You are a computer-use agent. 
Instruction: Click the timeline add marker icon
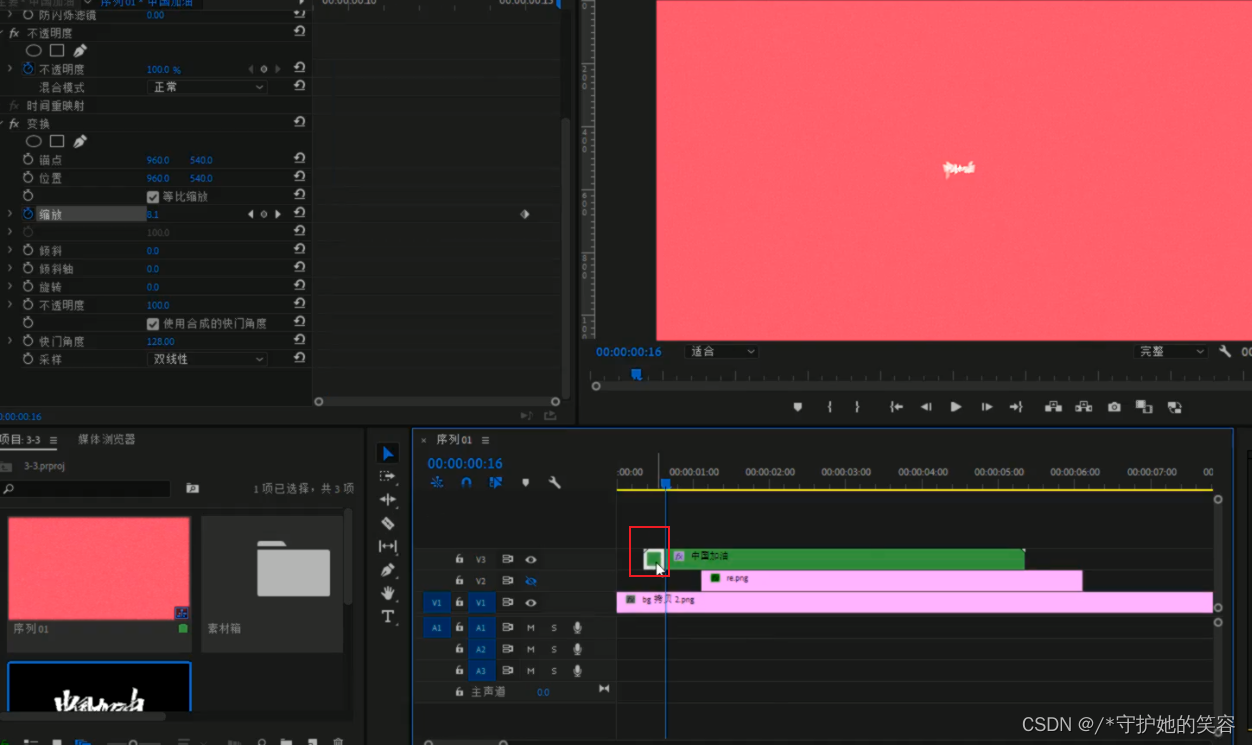pyautogui.click(x=525, y=482)
